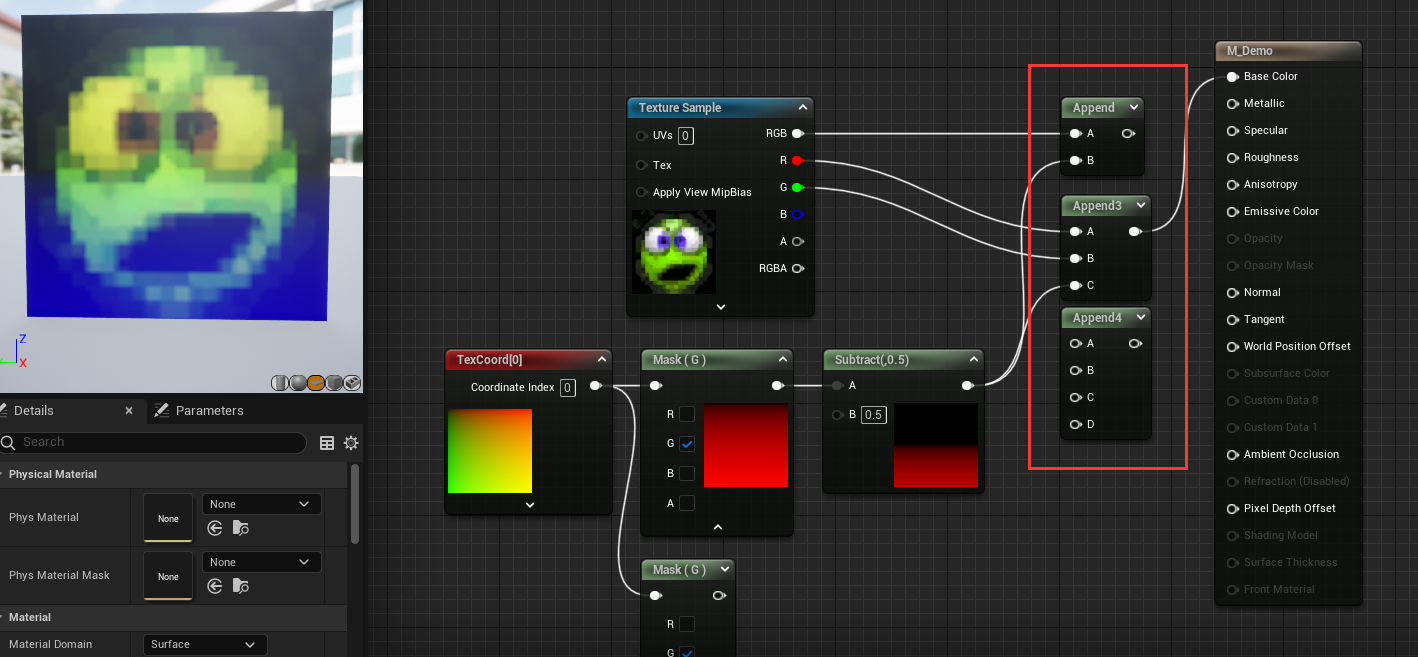Switch to the Parameters tab
Screen dimensions: 1418x657
pyautogui.click(x=209, y=411)
